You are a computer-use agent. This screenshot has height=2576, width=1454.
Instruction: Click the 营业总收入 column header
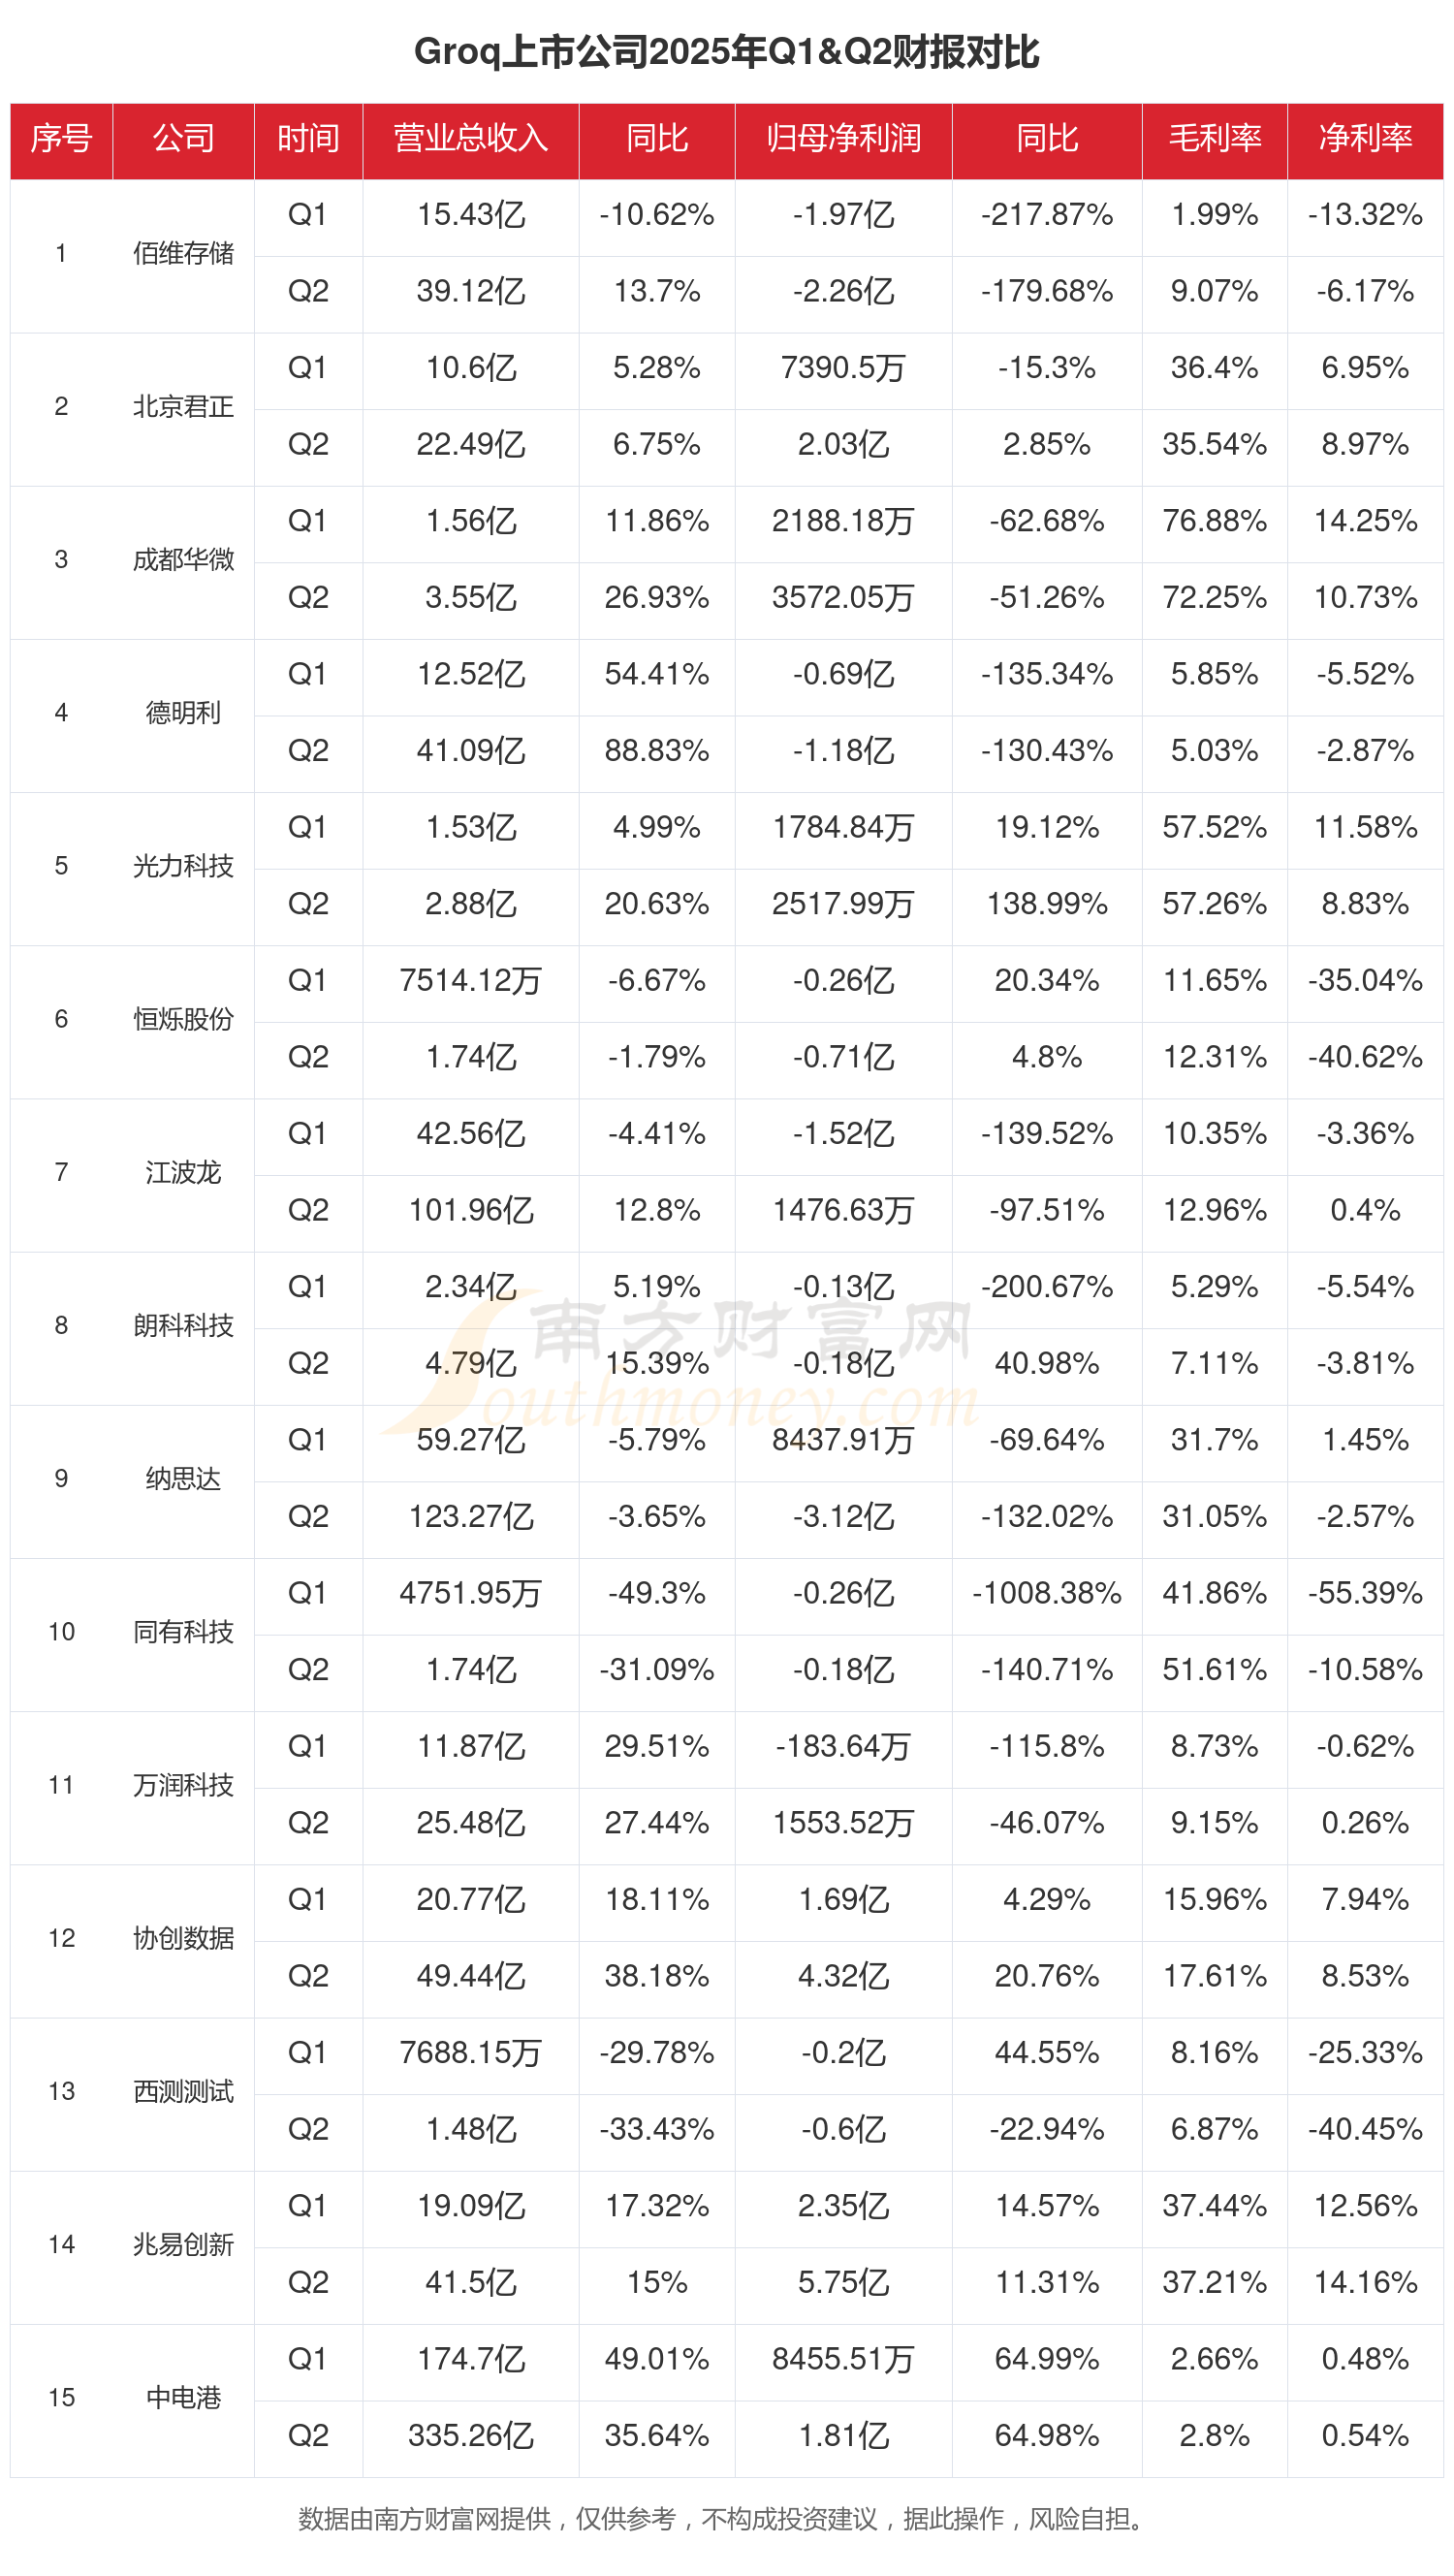(470, 138)
